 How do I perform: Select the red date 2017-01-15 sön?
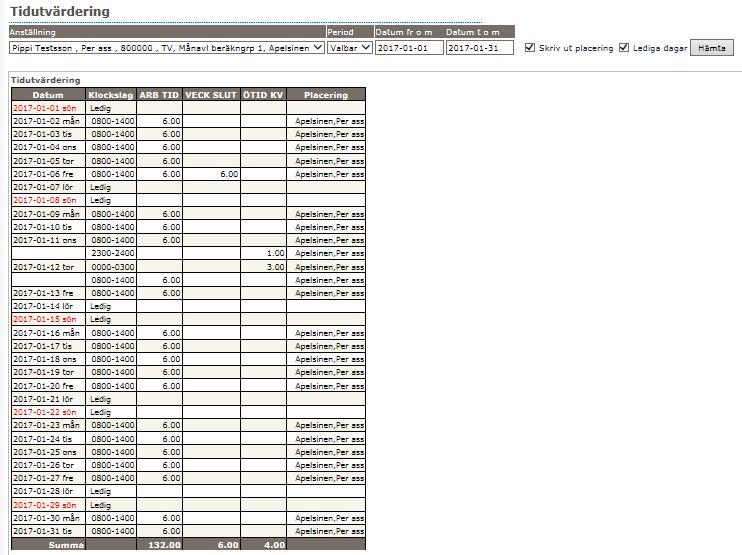point(44,319)
